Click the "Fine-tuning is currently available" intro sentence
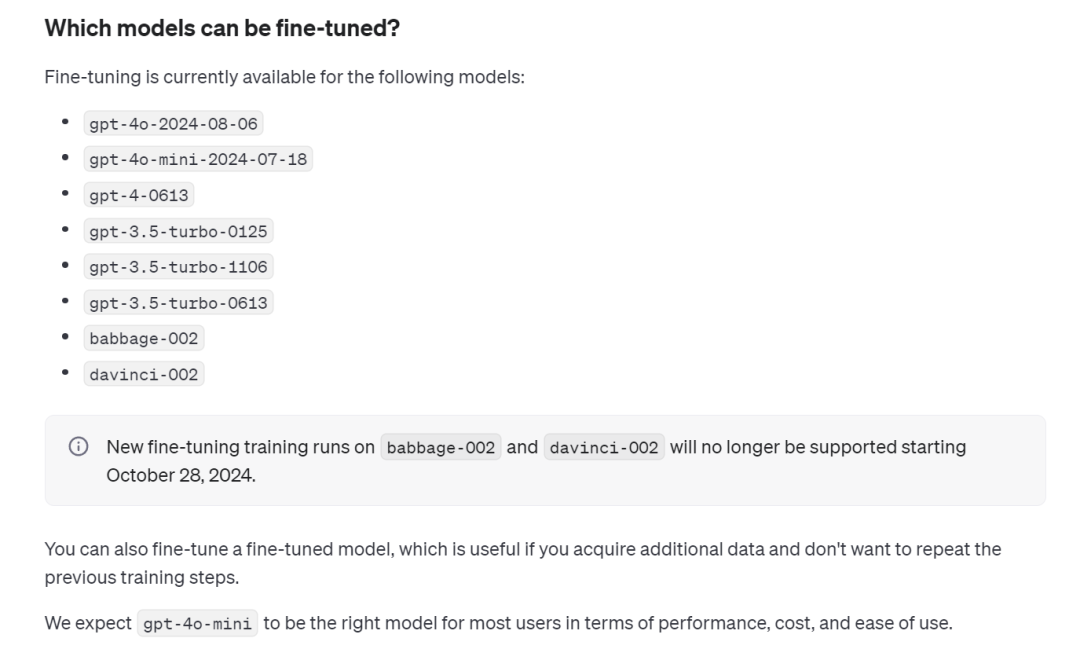 [284, 77]
